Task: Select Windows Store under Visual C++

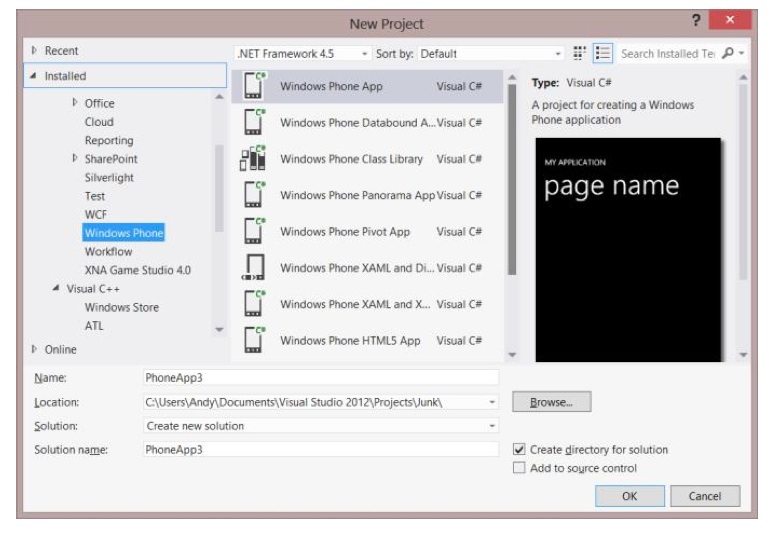Action: pos(122,307)
